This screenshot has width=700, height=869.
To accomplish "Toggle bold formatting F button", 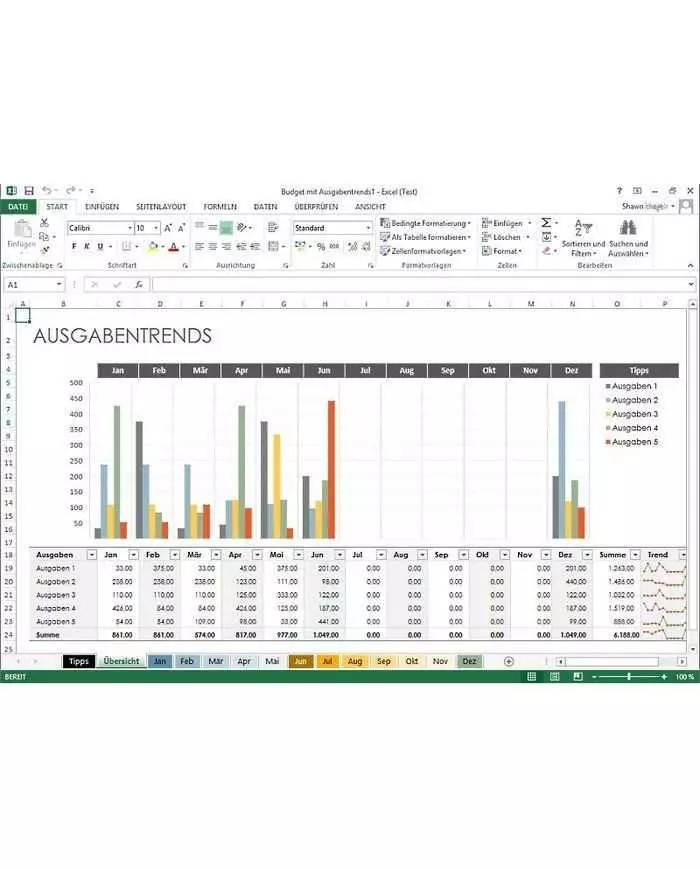I will click(73, 246).
